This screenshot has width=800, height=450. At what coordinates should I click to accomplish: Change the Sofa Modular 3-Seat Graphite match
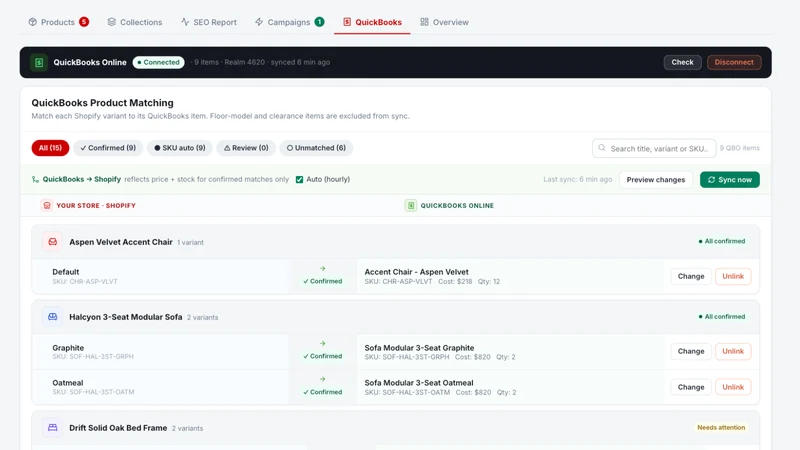click(691, 352)
